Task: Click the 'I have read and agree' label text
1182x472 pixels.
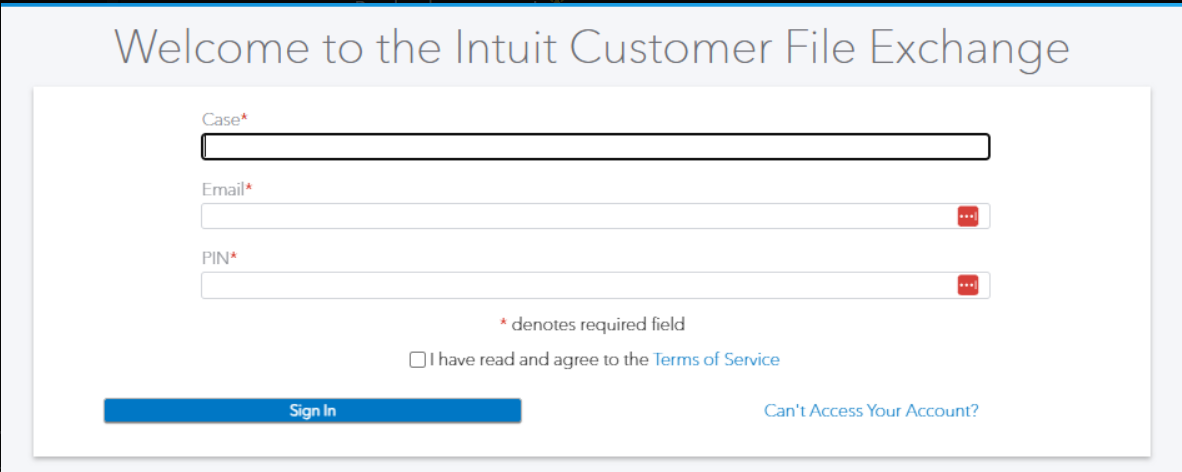Action: (539, 359)
